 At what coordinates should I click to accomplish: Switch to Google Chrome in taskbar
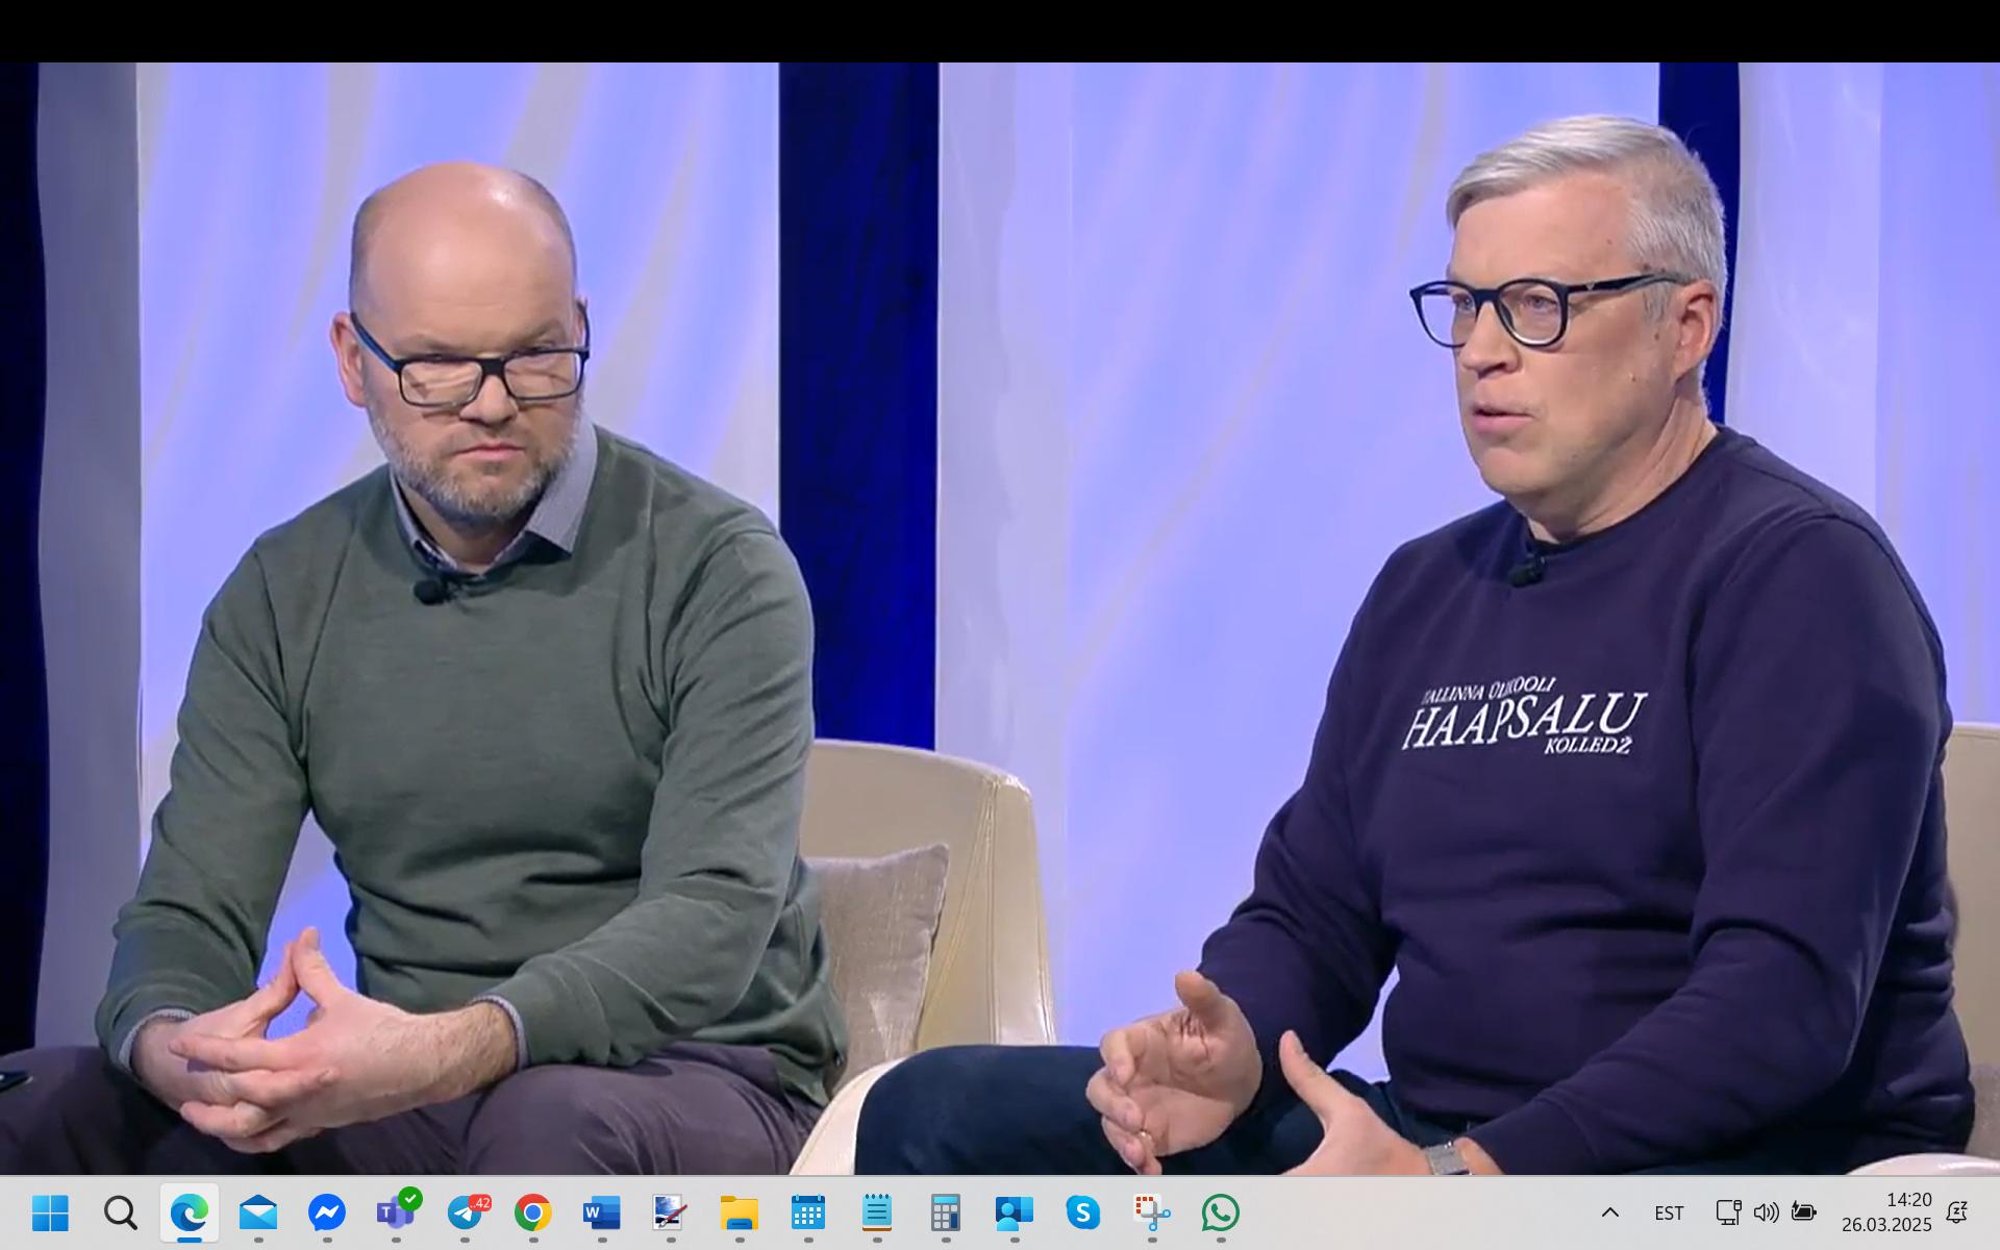[533, 1213]
